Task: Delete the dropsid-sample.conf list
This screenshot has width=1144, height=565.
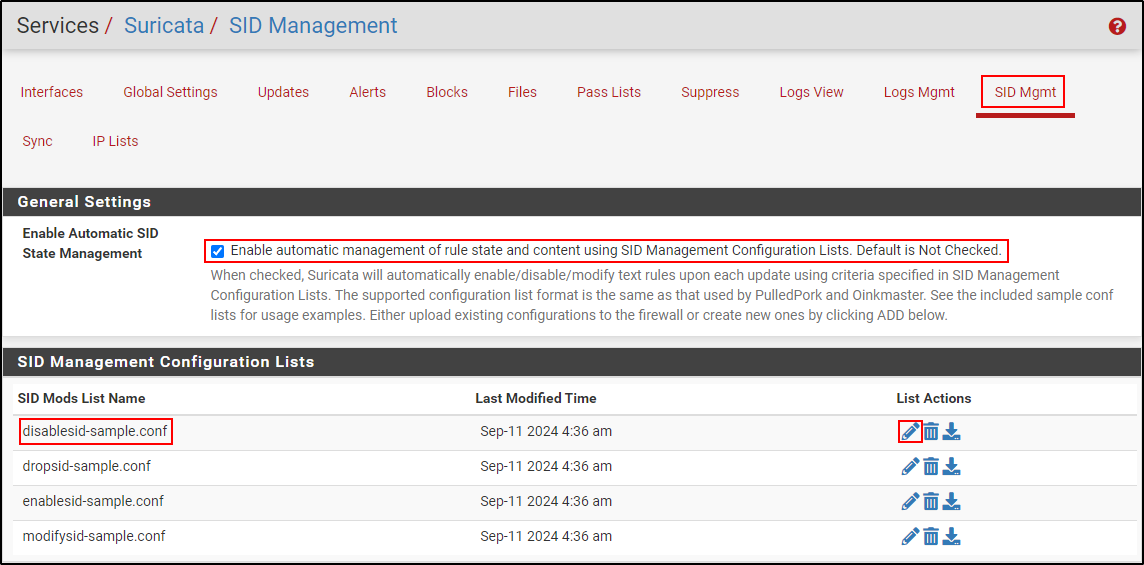Action: point(931,466)
